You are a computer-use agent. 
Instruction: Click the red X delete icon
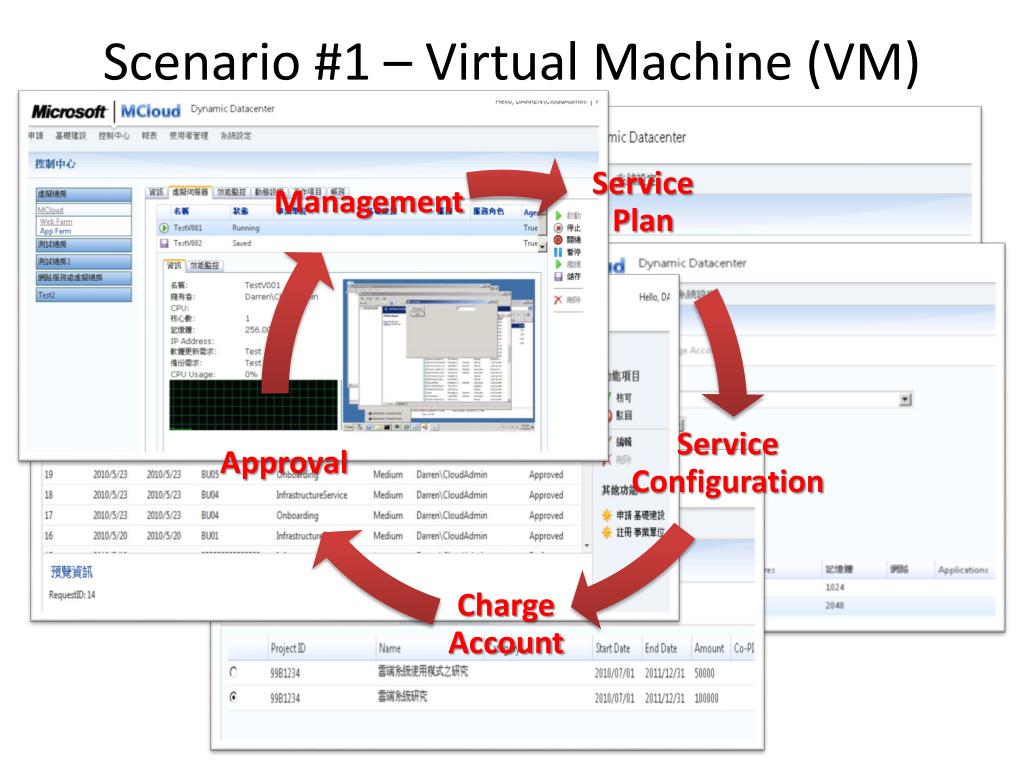pyautogui.click(x=558, y=300)
